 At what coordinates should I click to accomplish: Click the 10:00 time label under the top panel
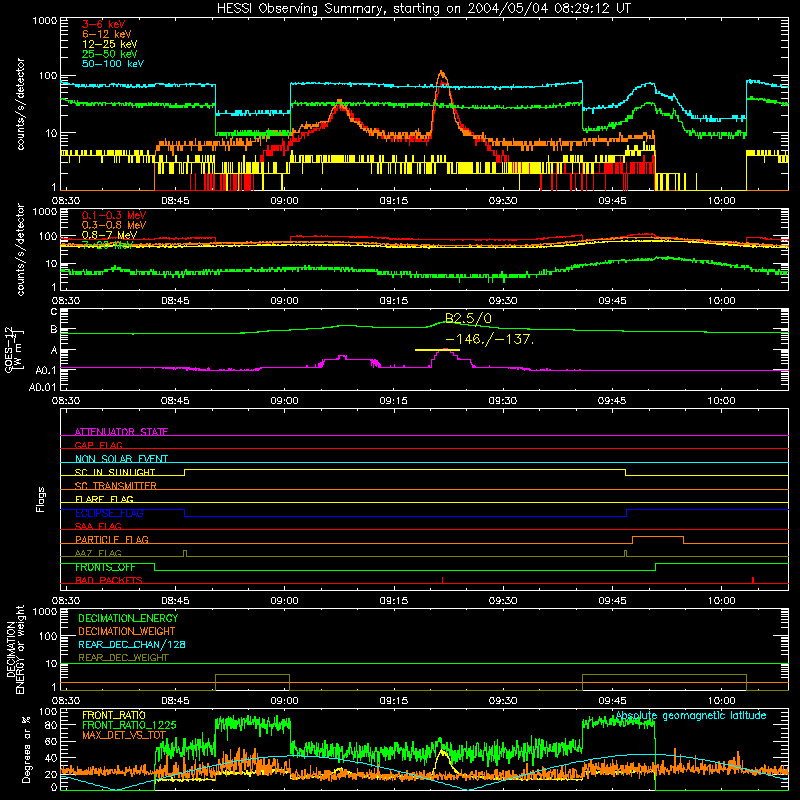pyautogui.click(x=721, y=201)
